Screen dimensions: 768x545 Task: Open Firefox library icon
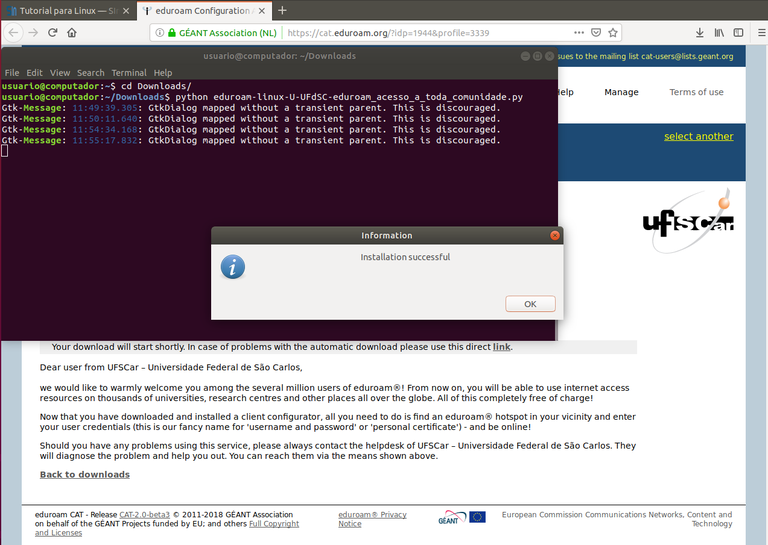tap(719, 33)
